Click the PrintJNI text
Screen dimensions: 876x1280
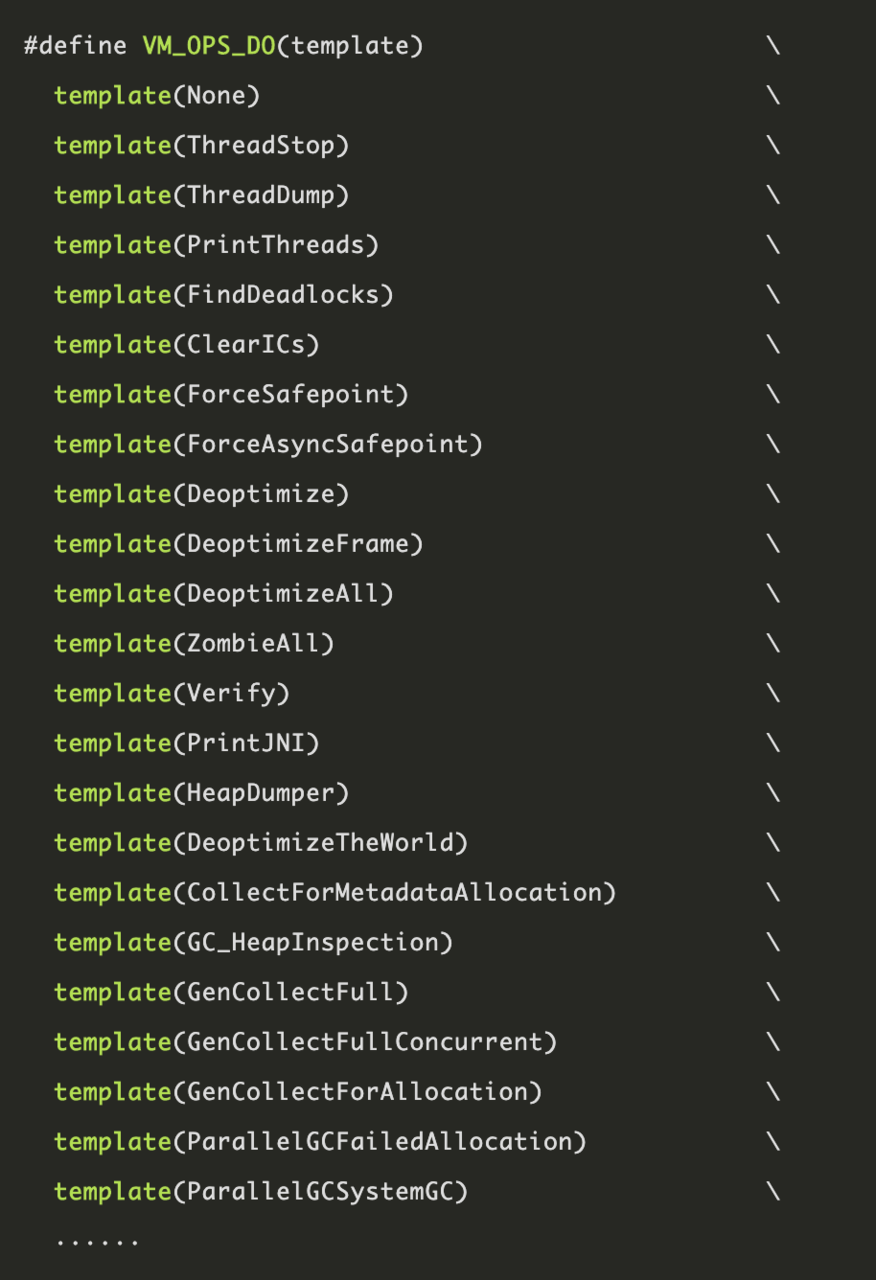point(245,743)
